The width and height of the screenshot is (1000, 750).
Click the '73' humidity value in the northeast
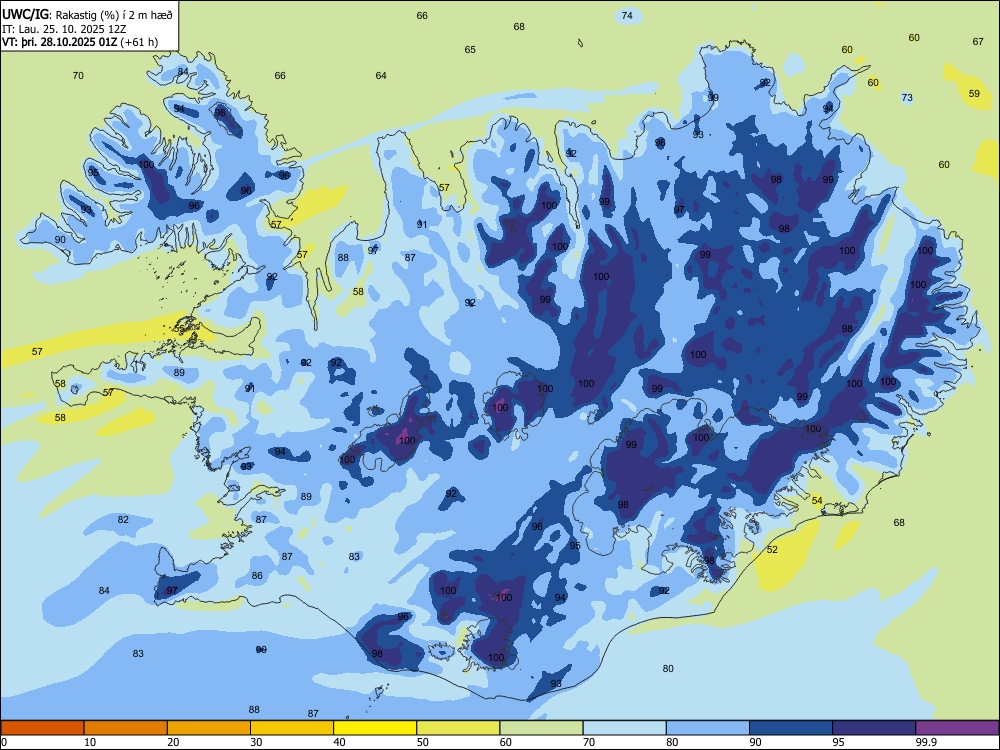pyautogui.click(x=907, y=98)
